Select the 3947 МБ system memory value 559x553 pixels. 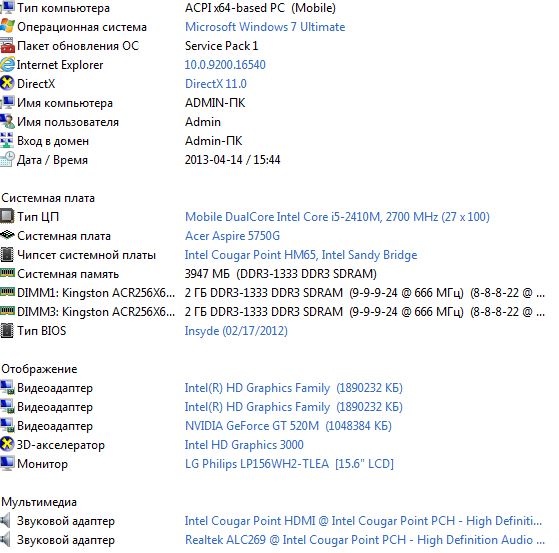point(281,274)
